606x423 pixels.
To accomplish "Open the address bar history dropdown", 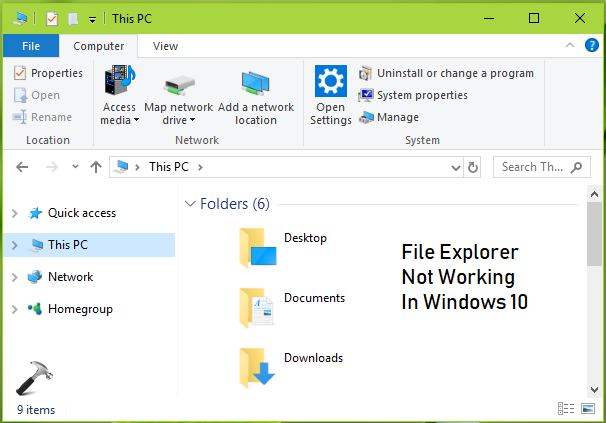I will tap(456, 167).
